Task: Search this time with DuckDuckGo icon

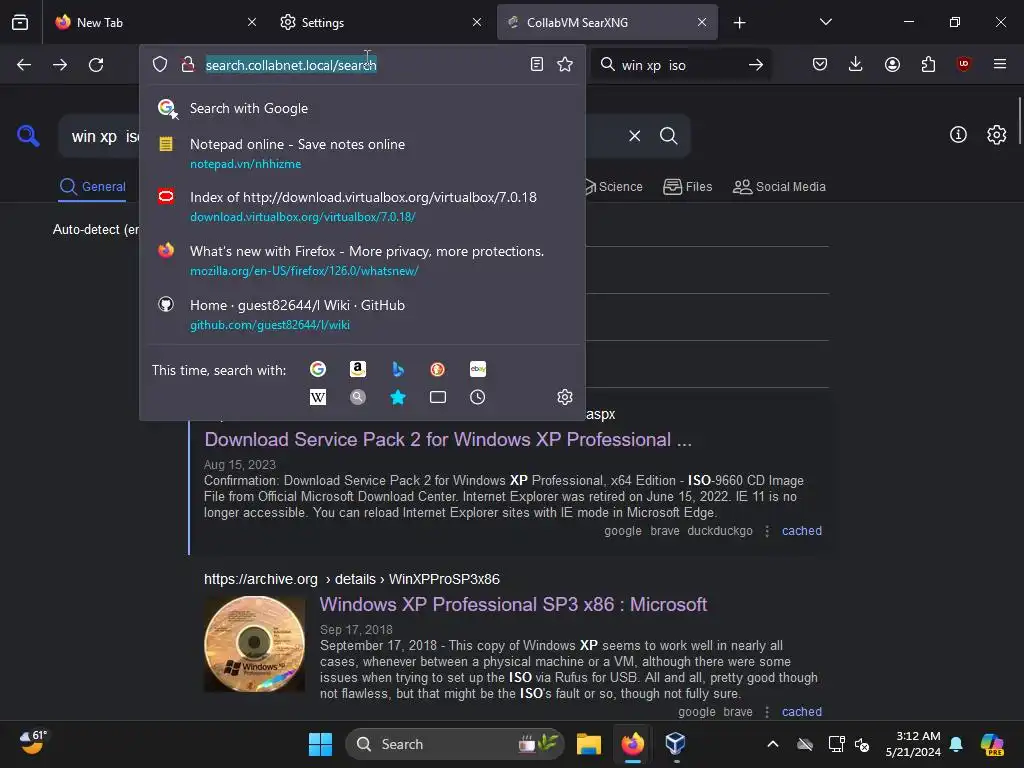Action: point(438,369)
